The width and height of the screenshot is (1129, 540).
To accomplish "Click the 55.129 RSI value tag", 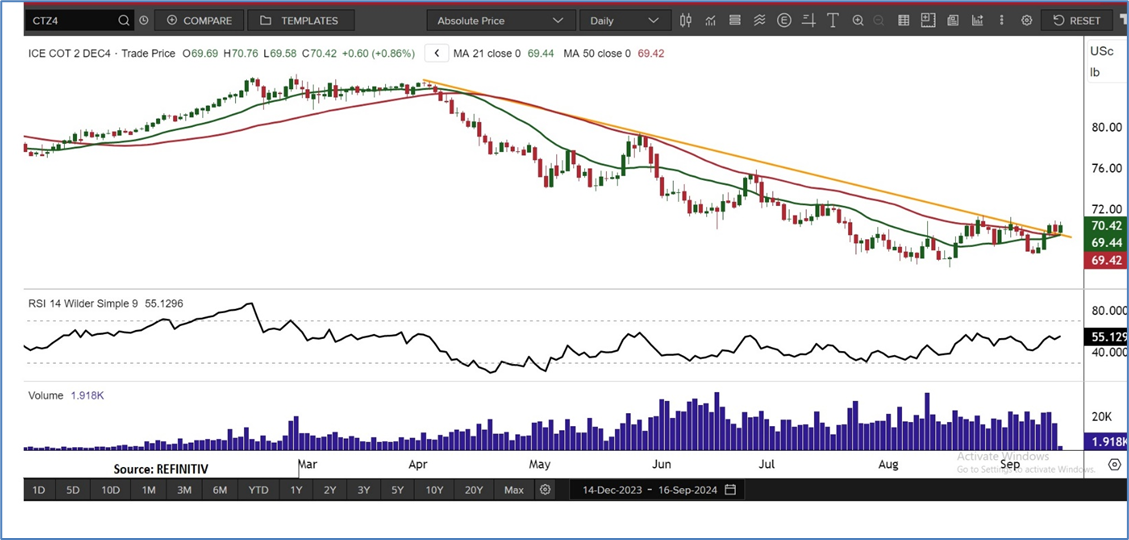I will [1106, 336].
